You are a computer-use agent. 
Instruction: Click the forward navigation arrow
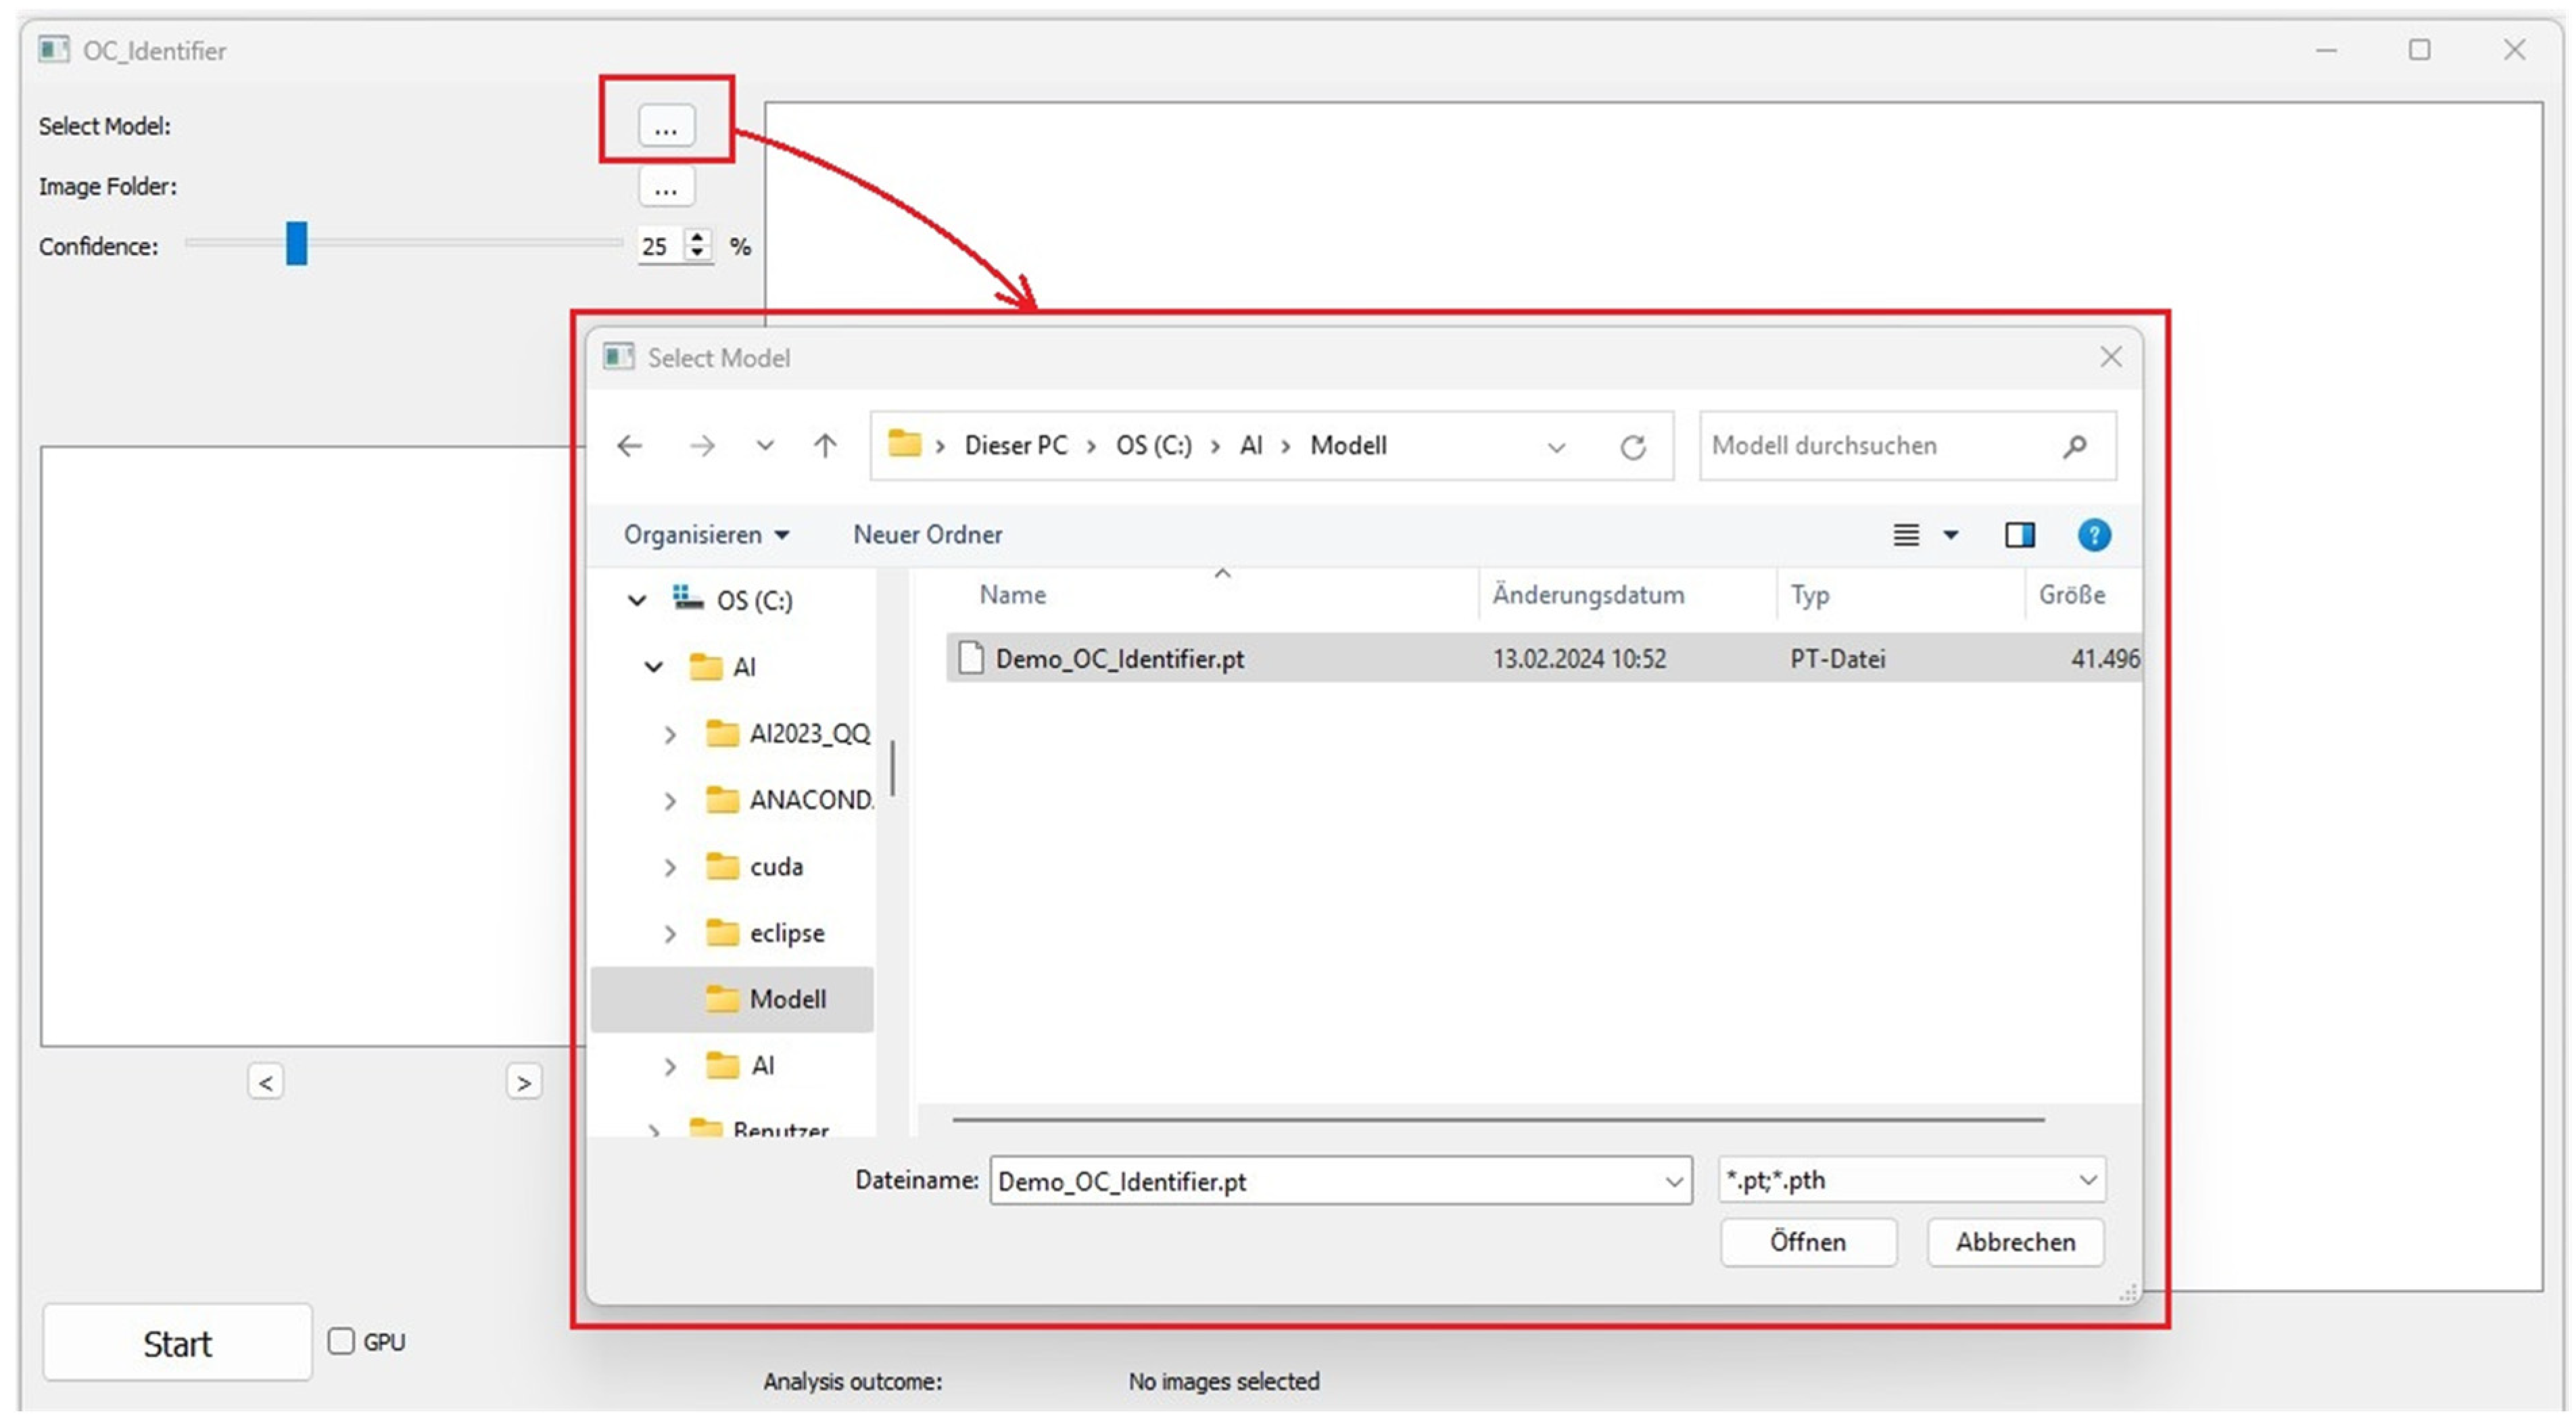(702, 446)
